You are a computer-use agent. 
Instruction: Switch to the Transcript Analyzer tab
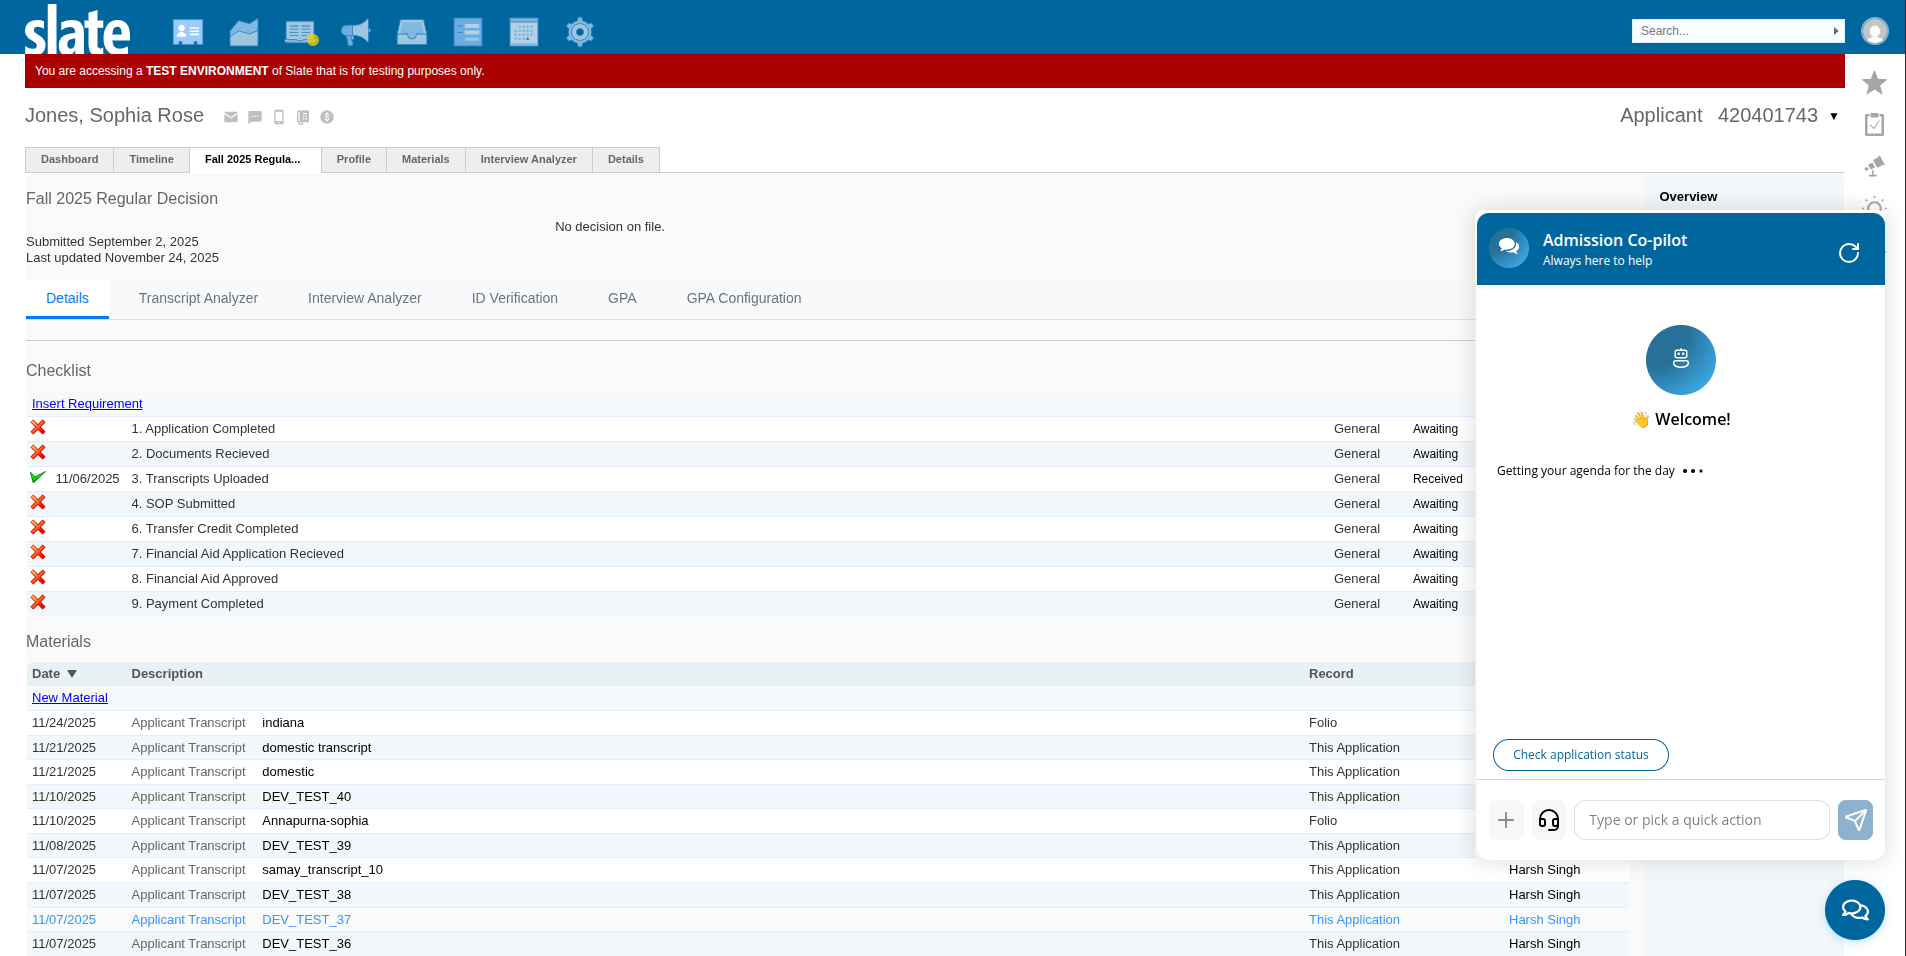(198, 298)
